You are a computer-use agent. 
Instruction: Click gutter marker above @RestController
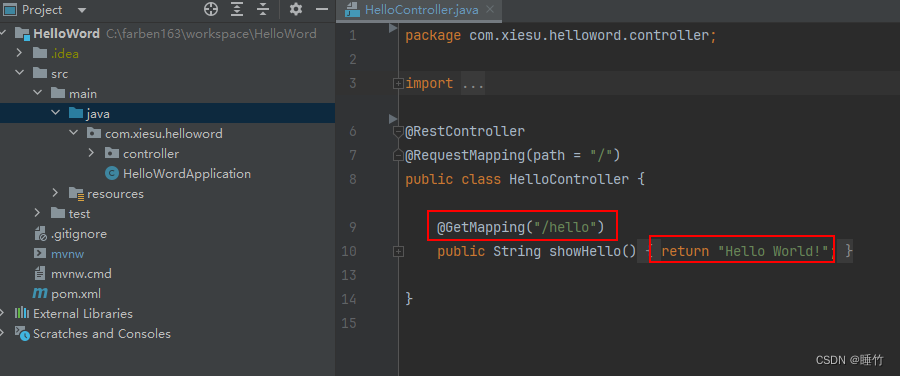[x=393, y=119]
